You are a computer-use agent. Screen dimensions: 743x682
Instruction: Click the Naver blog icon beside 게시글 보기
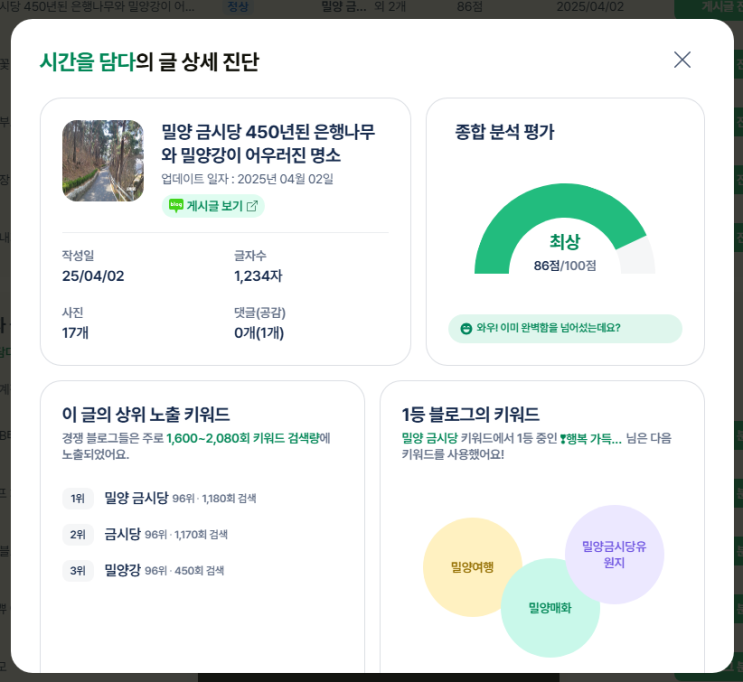coord(176,206)
